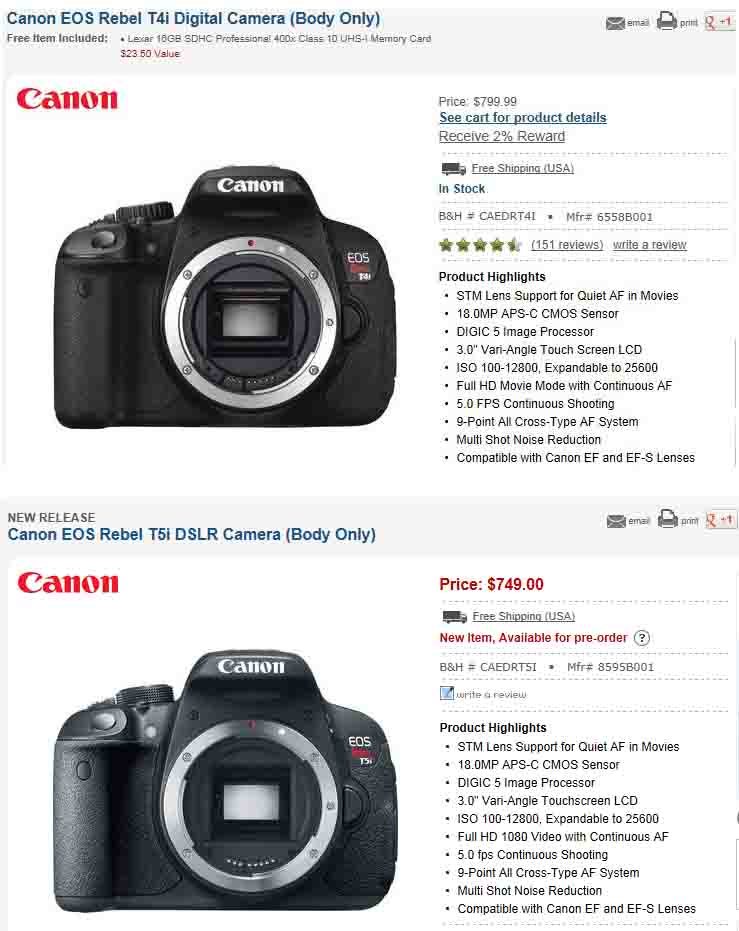Open Canon EOS Rebel T4i product title
Image resolution: width=739 pixels, height=931 pixels.
coord(194,18)
